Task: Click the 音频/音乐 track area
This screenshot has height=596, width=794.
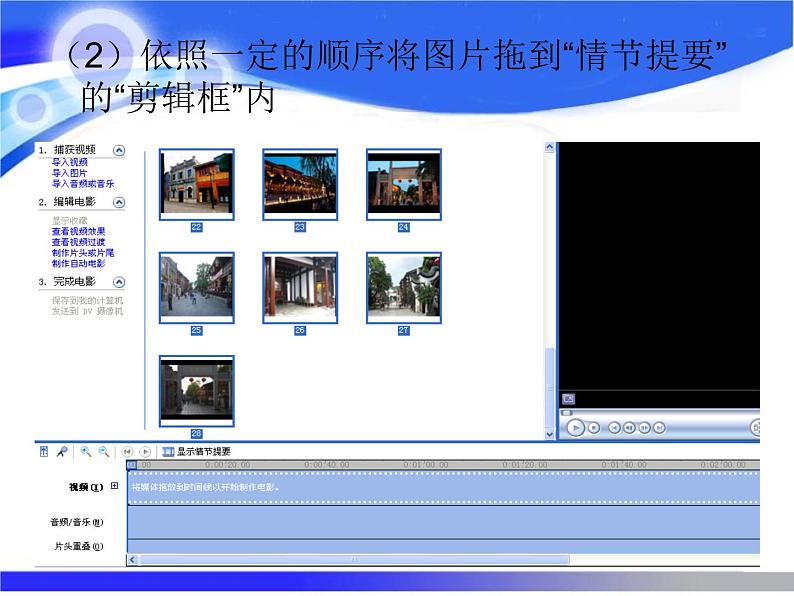Action: pyautogui.click(x=444, y=522)
